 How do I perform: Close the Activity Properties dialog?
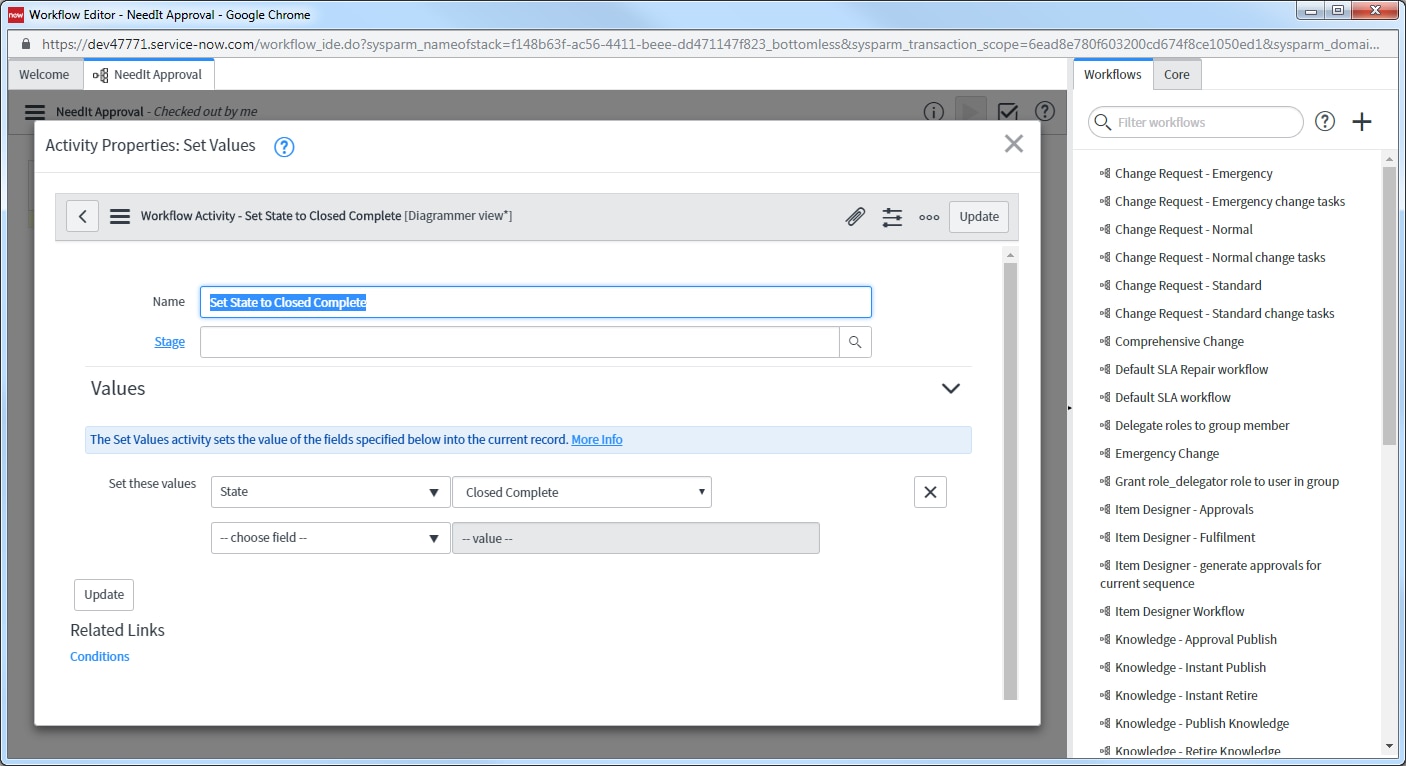point(1014,144)
